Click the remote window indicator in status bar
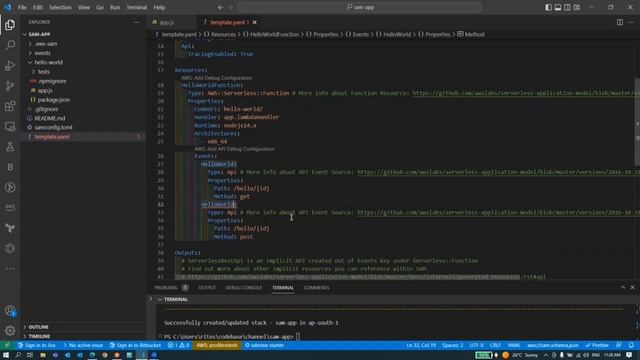The image size is (640, 360). (x=7, y=345)
